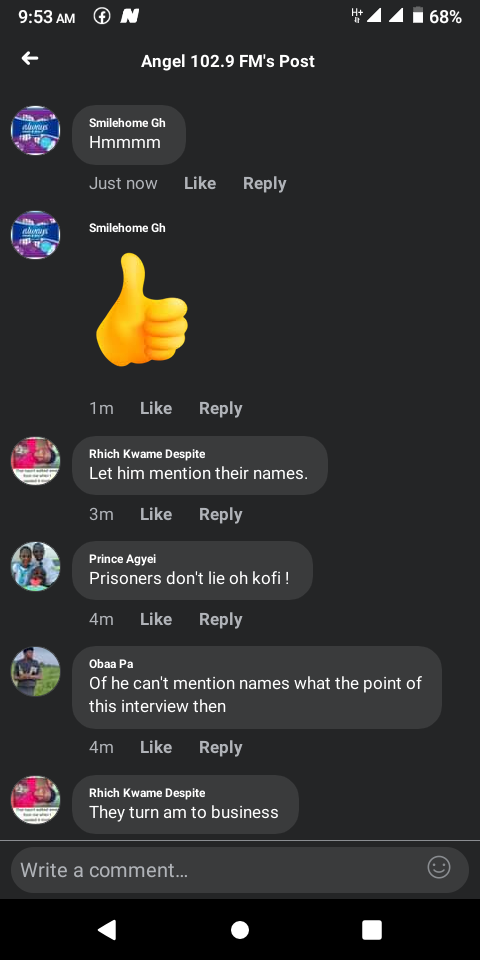Open Obaa Pa's profile picture
The width and height of the screenshot is (480, 960).
[x=36, y=672]
